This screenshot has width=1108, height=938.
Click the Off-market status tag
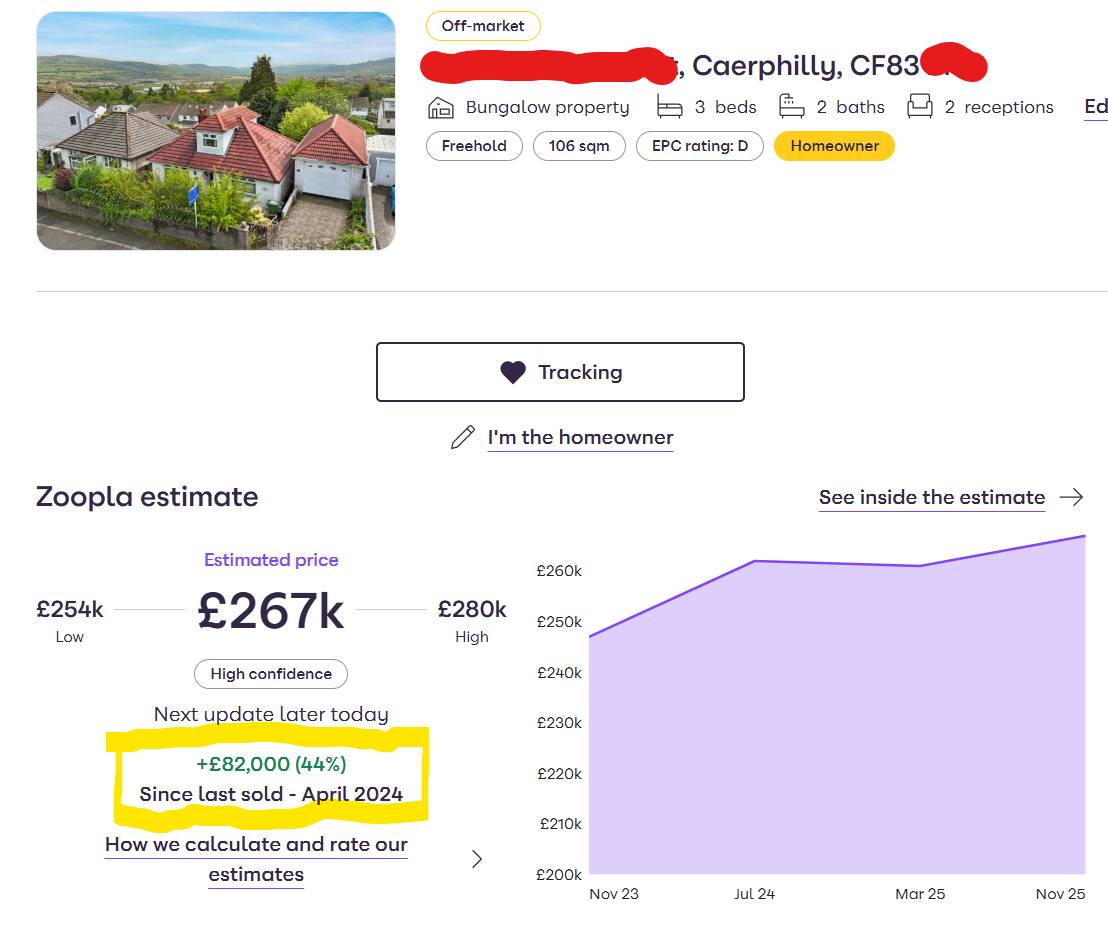click(483, 26)
